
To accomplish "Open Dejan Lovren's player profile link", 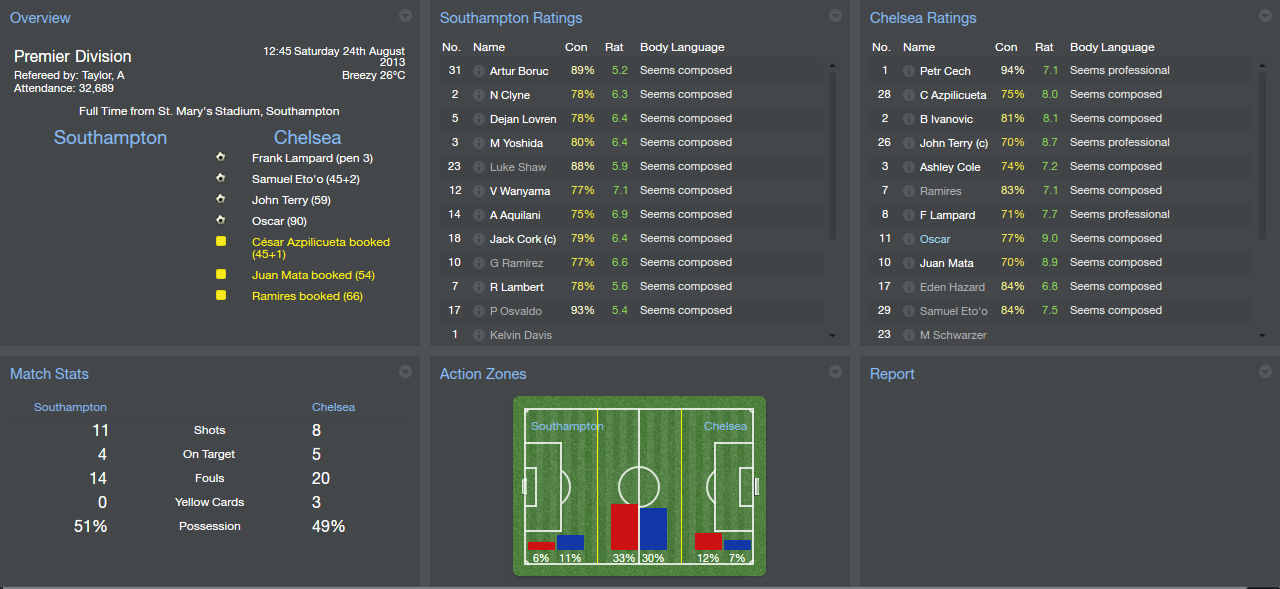I will (x=523, y=119).
